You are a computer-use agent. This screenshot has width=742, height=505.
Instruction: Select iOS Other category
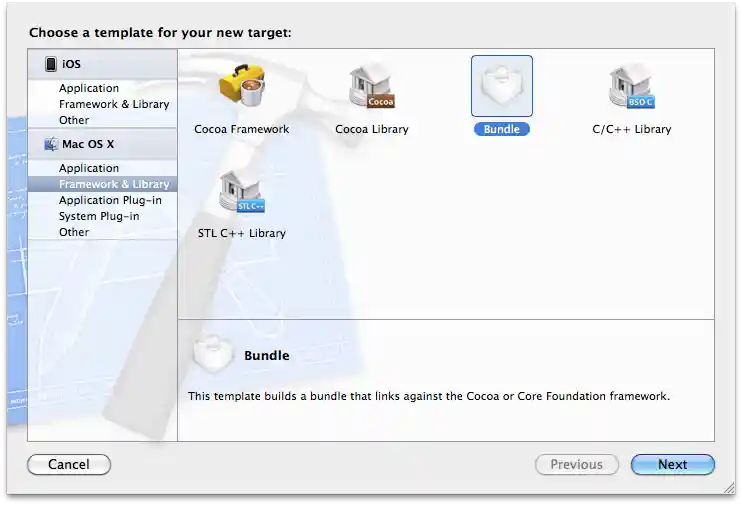point(74,120)
